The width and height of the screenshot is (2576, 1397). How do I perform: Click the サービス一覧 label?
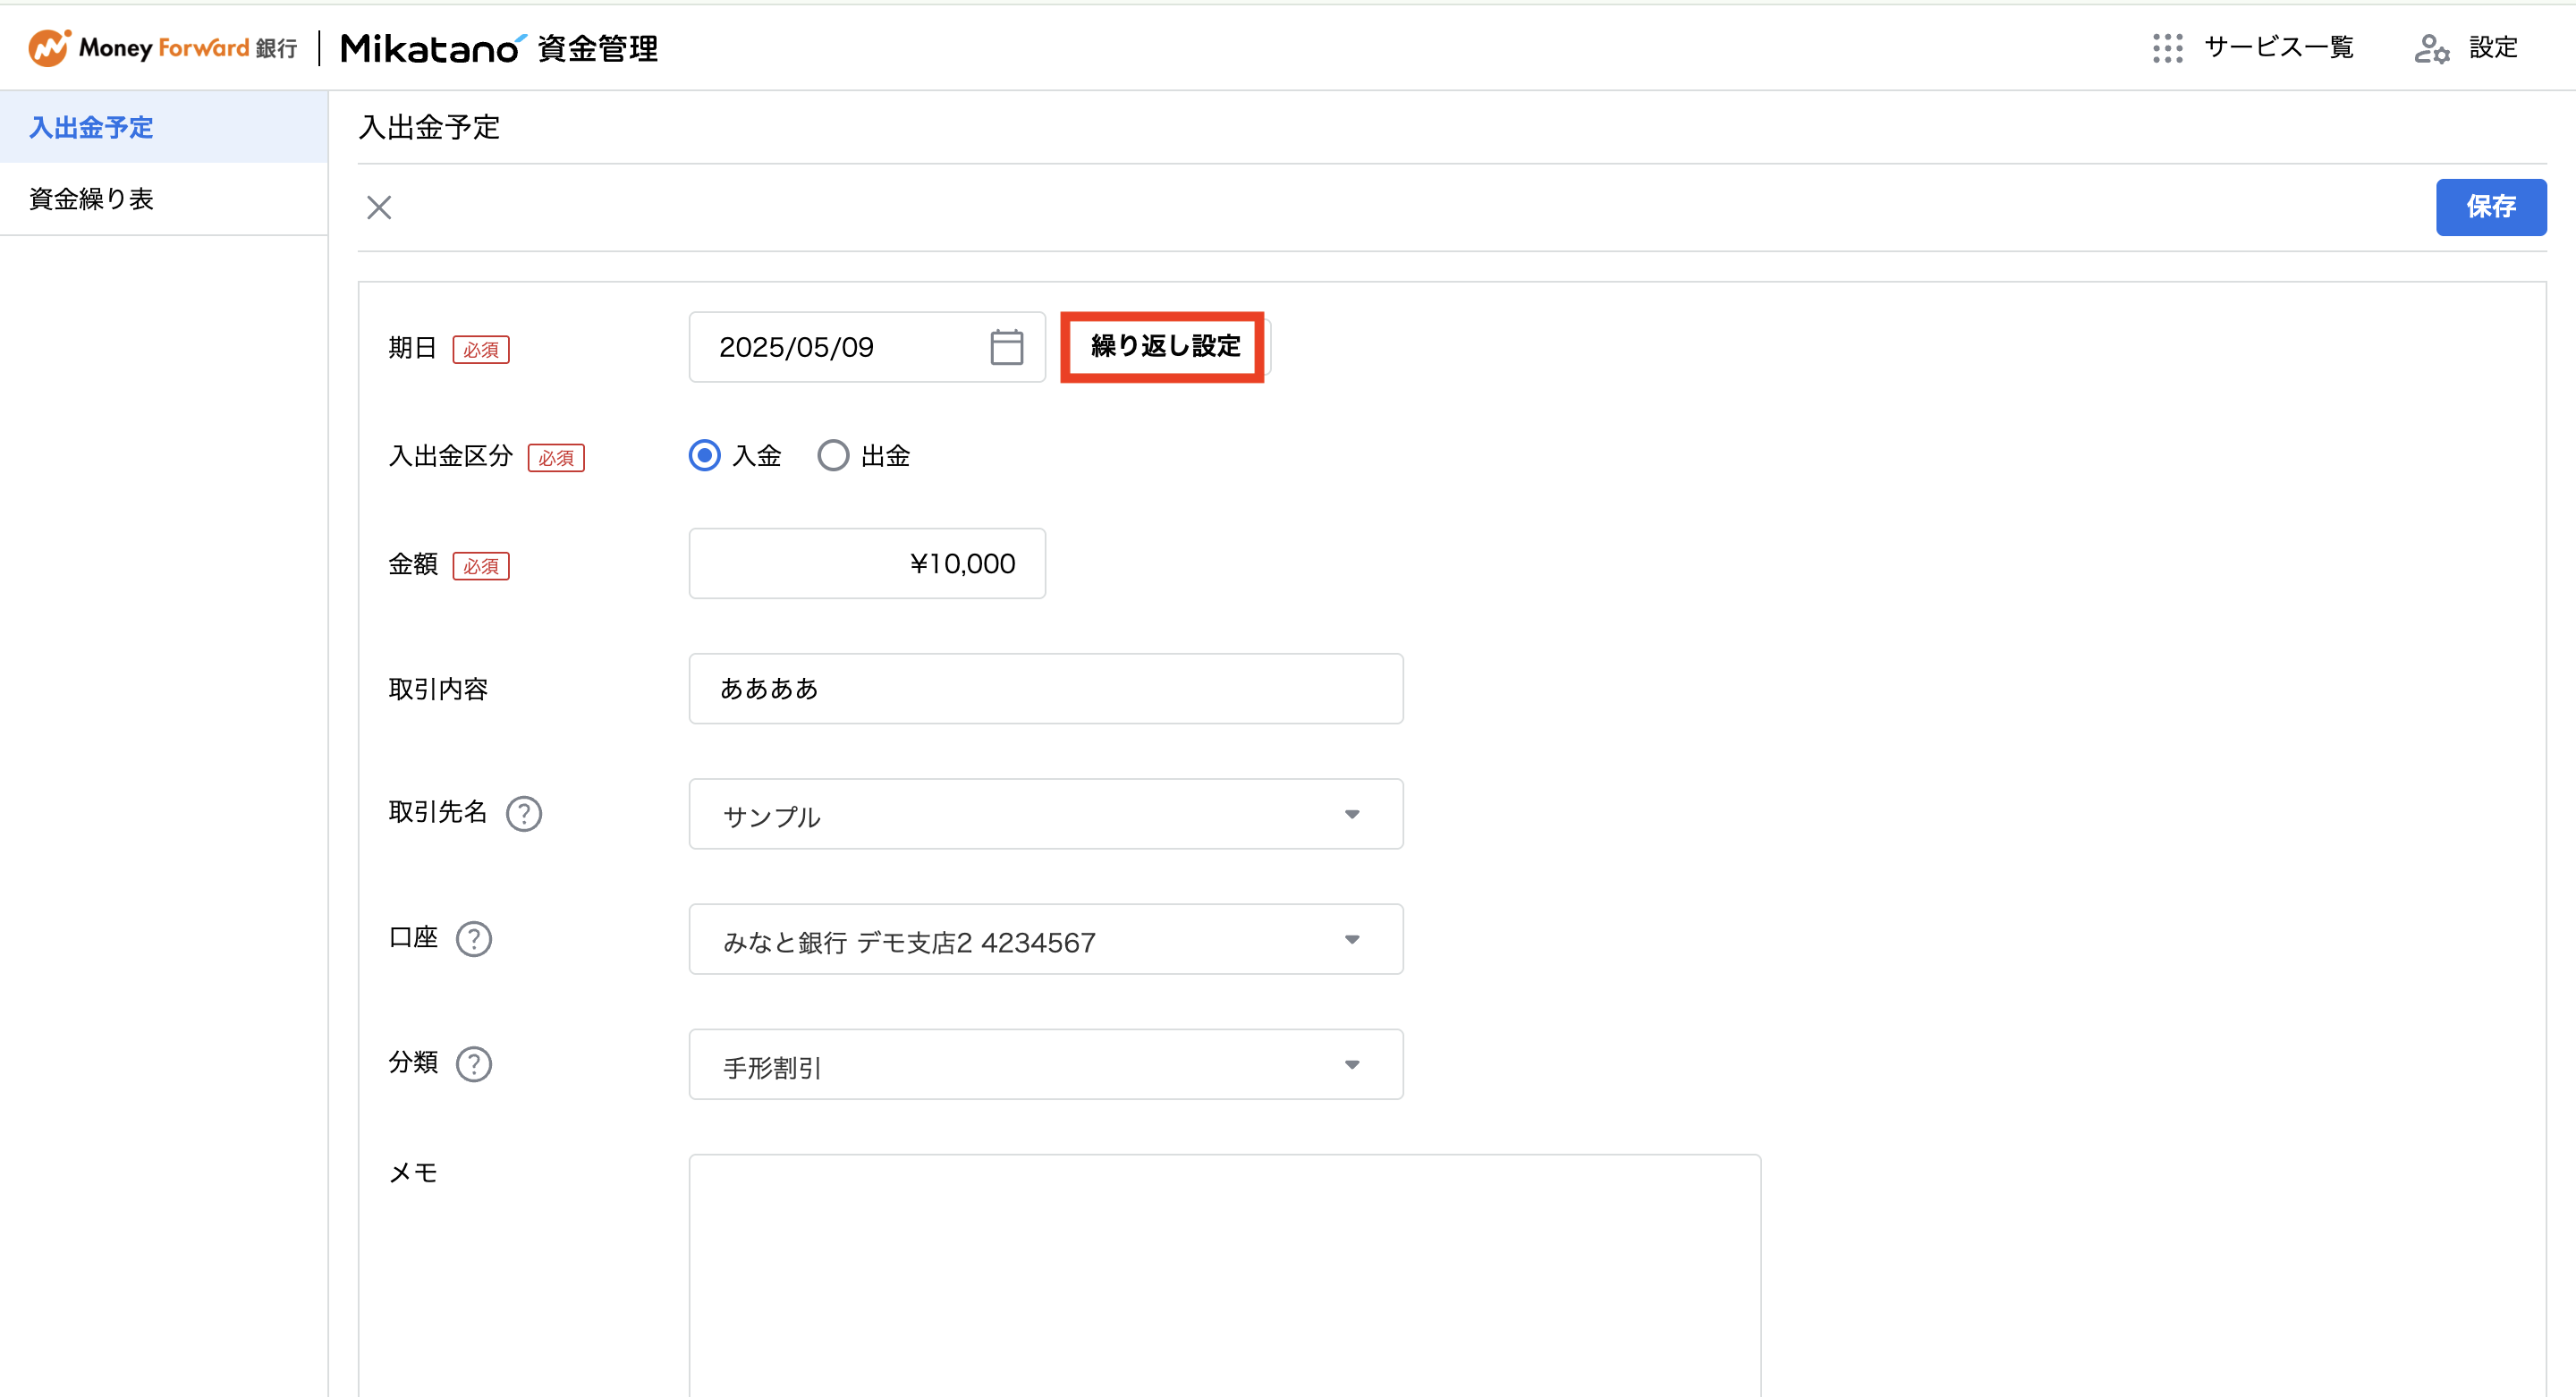[2278, 48]
